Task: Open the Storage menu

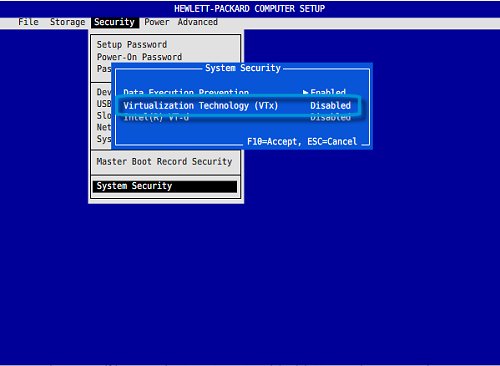Action: pos(67,22)
